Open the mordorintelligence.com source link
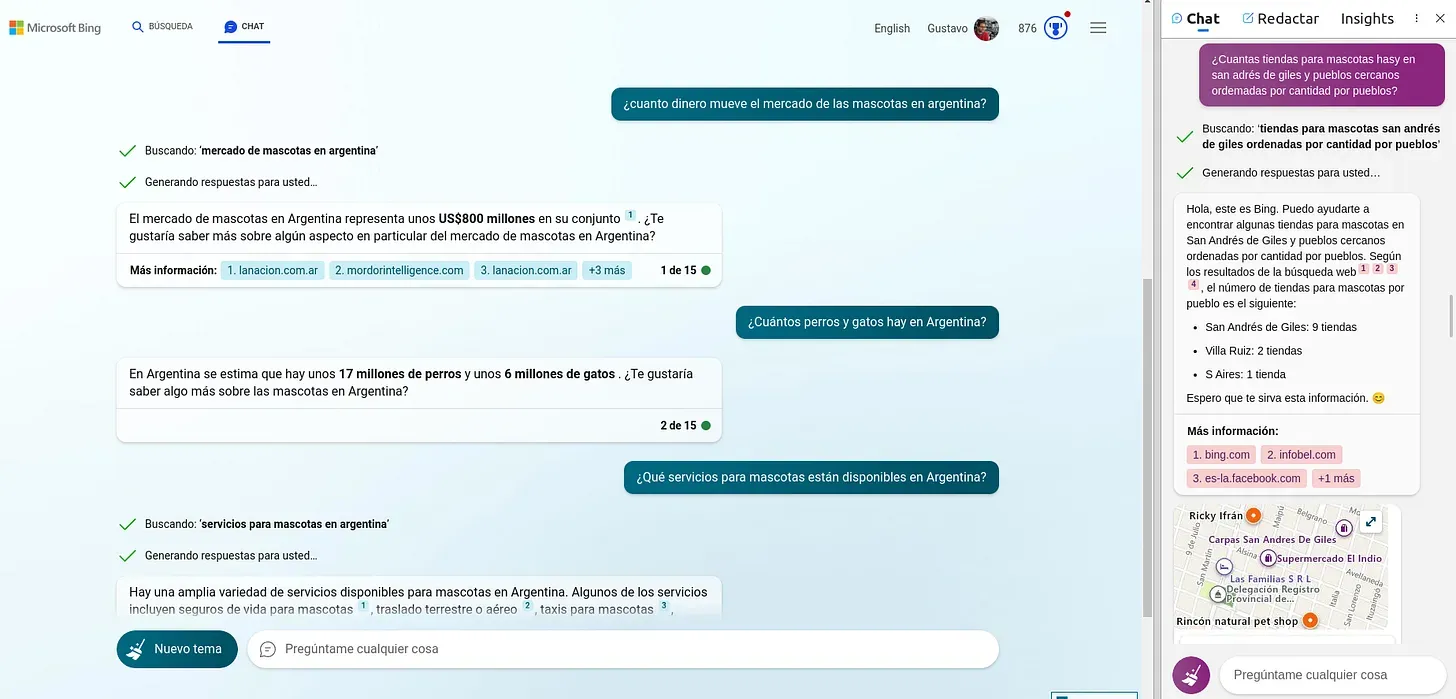The image size is (1456, 699). [399, 270]
